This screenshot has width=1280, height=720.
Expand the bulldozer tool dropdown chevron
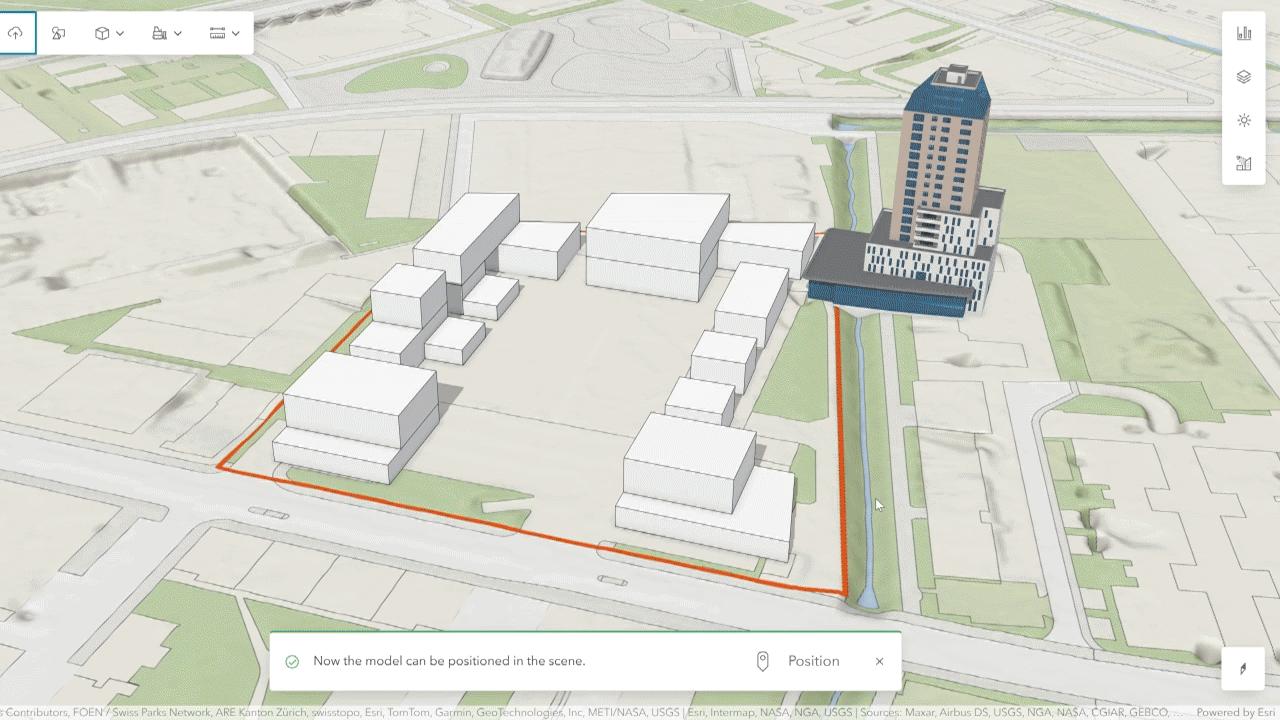pyautogui.click(x=178, y=33)
